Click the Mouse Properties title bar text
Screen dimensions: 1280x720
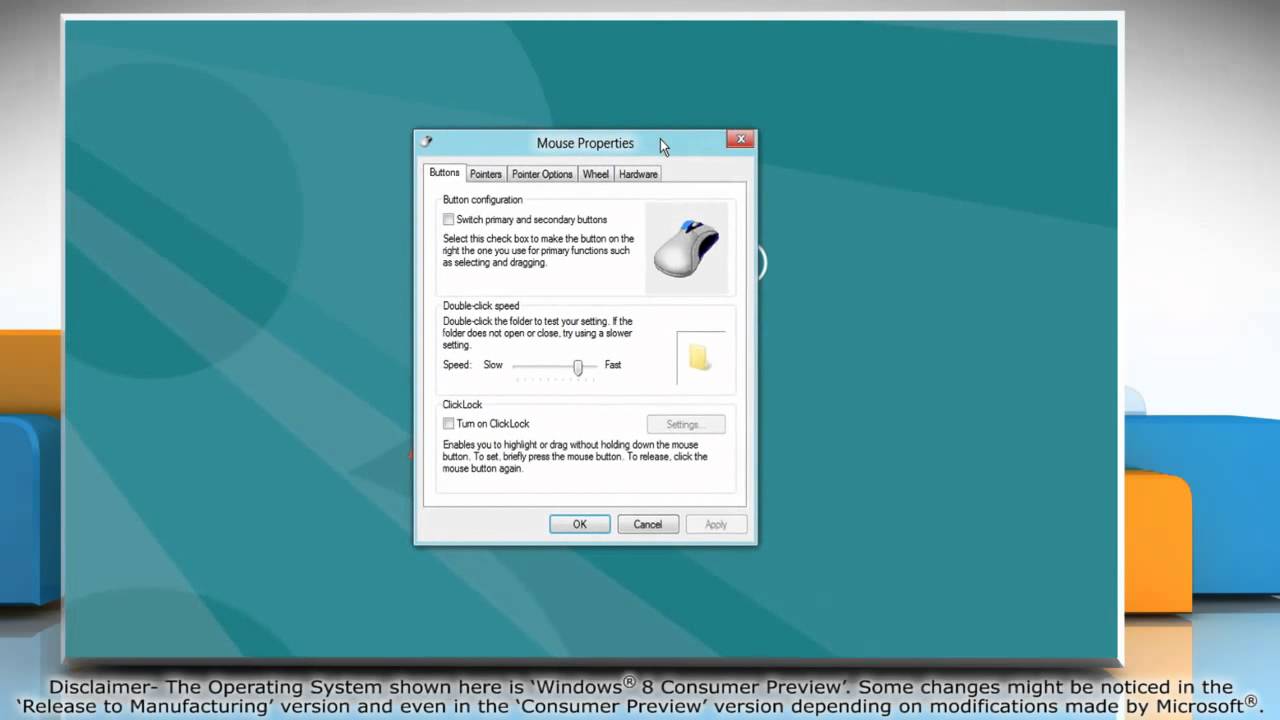pyautogui.click(x=585, y=143)
